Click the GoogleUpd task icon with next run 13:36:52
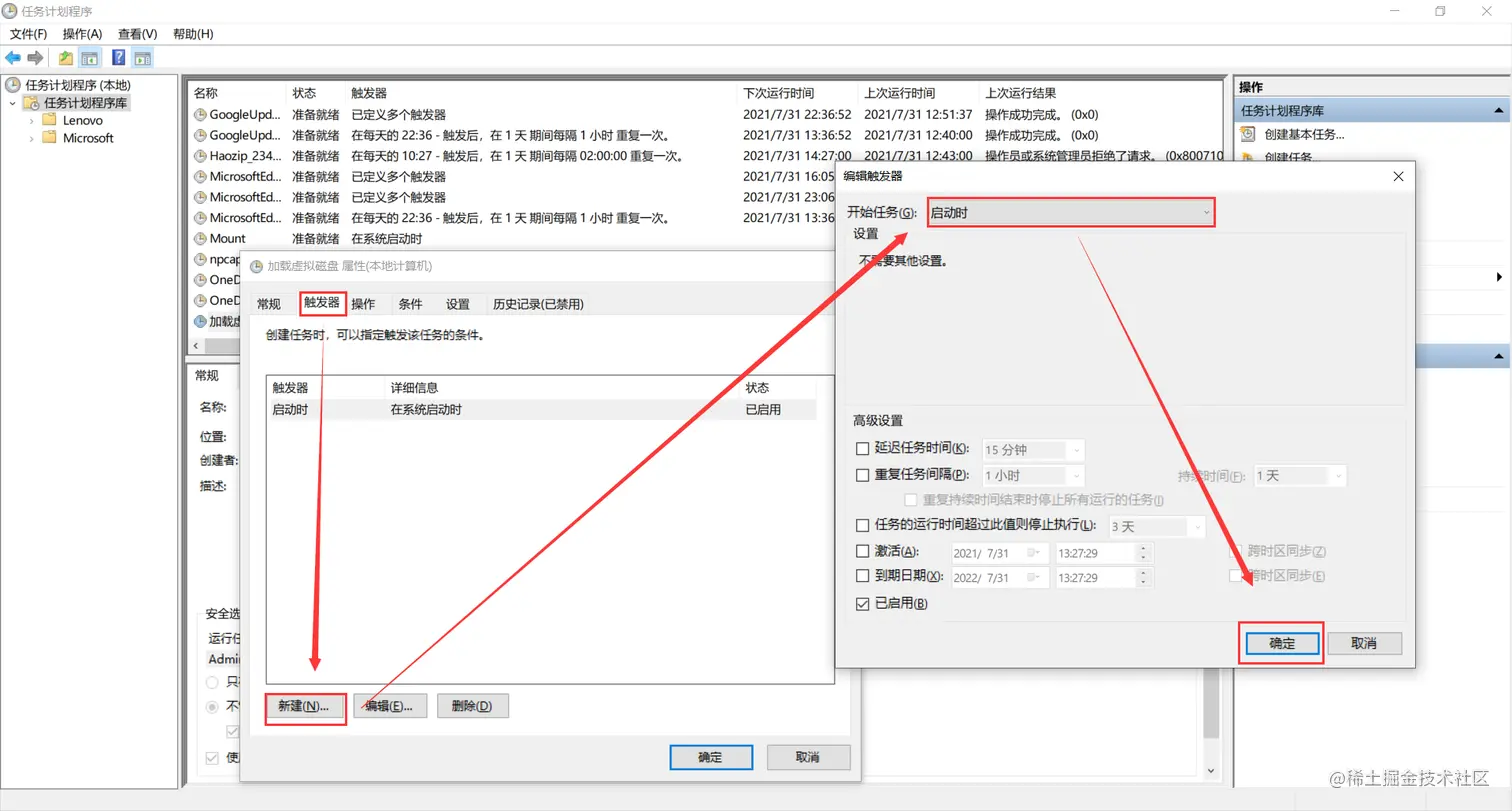This screenshot has width=1512, height=811. tap(200, 135)
